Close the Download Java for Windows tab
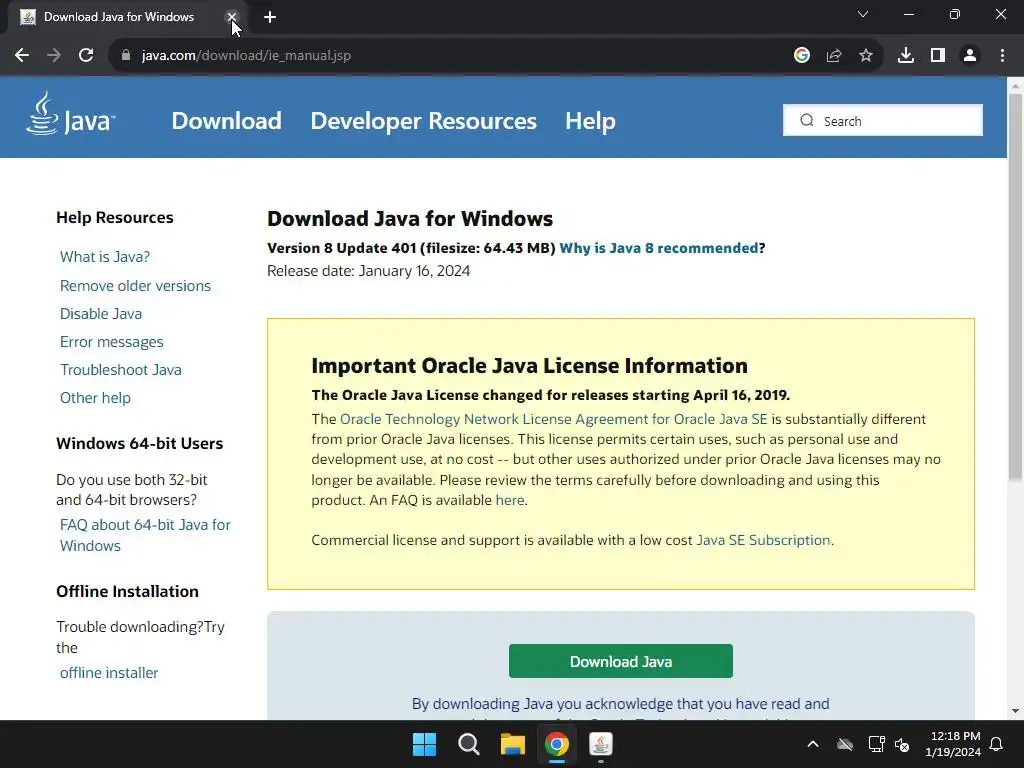The height and width of the screenshot is (768, 1024). click(x=231, y=17)
